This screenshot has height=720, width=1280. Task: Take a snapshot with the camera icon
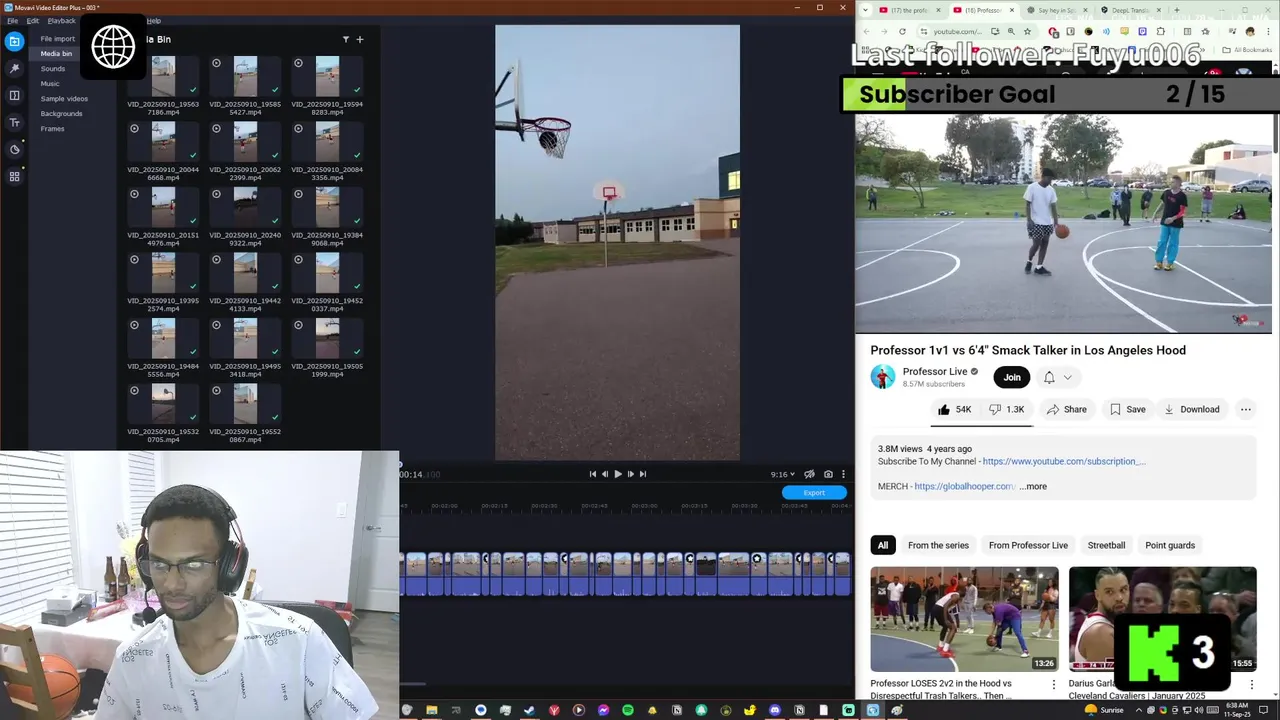pyautogui.click(x=828, y=474)
